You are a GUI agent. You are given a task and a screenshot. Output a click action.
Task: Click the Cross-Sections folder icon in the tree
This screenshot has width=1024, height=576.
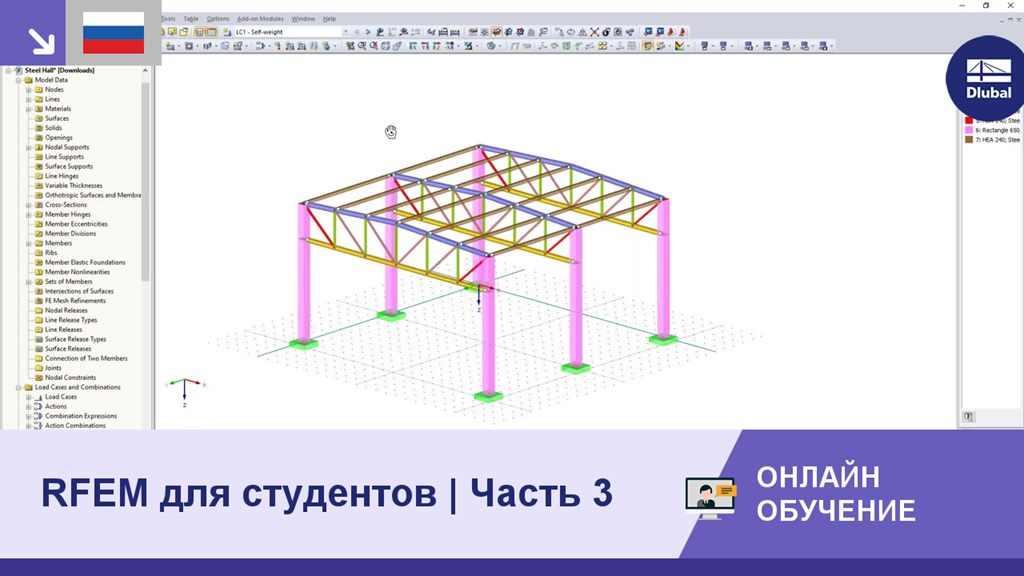39,204
